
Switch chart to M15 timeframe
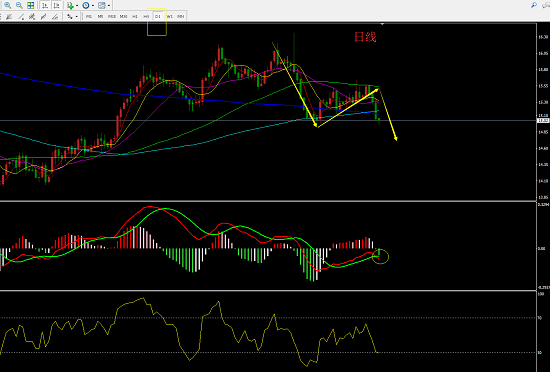pos(112,16)
